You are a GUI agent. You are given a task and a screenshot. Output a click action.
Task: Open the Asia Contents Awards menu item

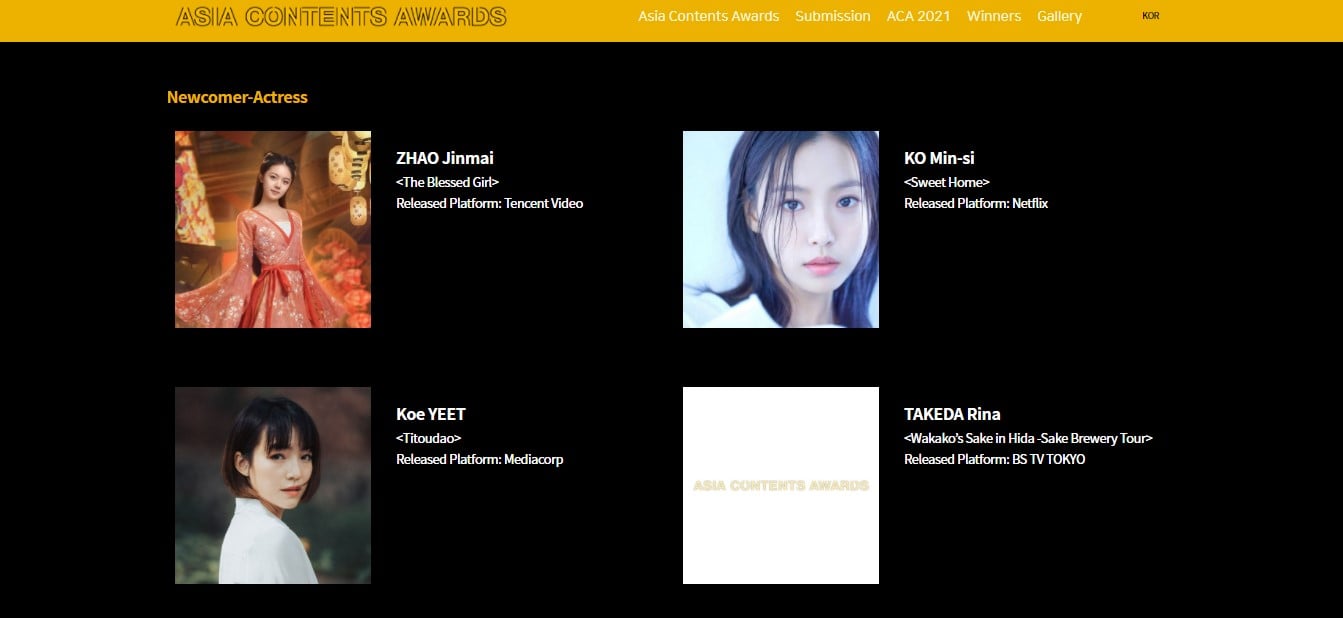click(708, 16)
